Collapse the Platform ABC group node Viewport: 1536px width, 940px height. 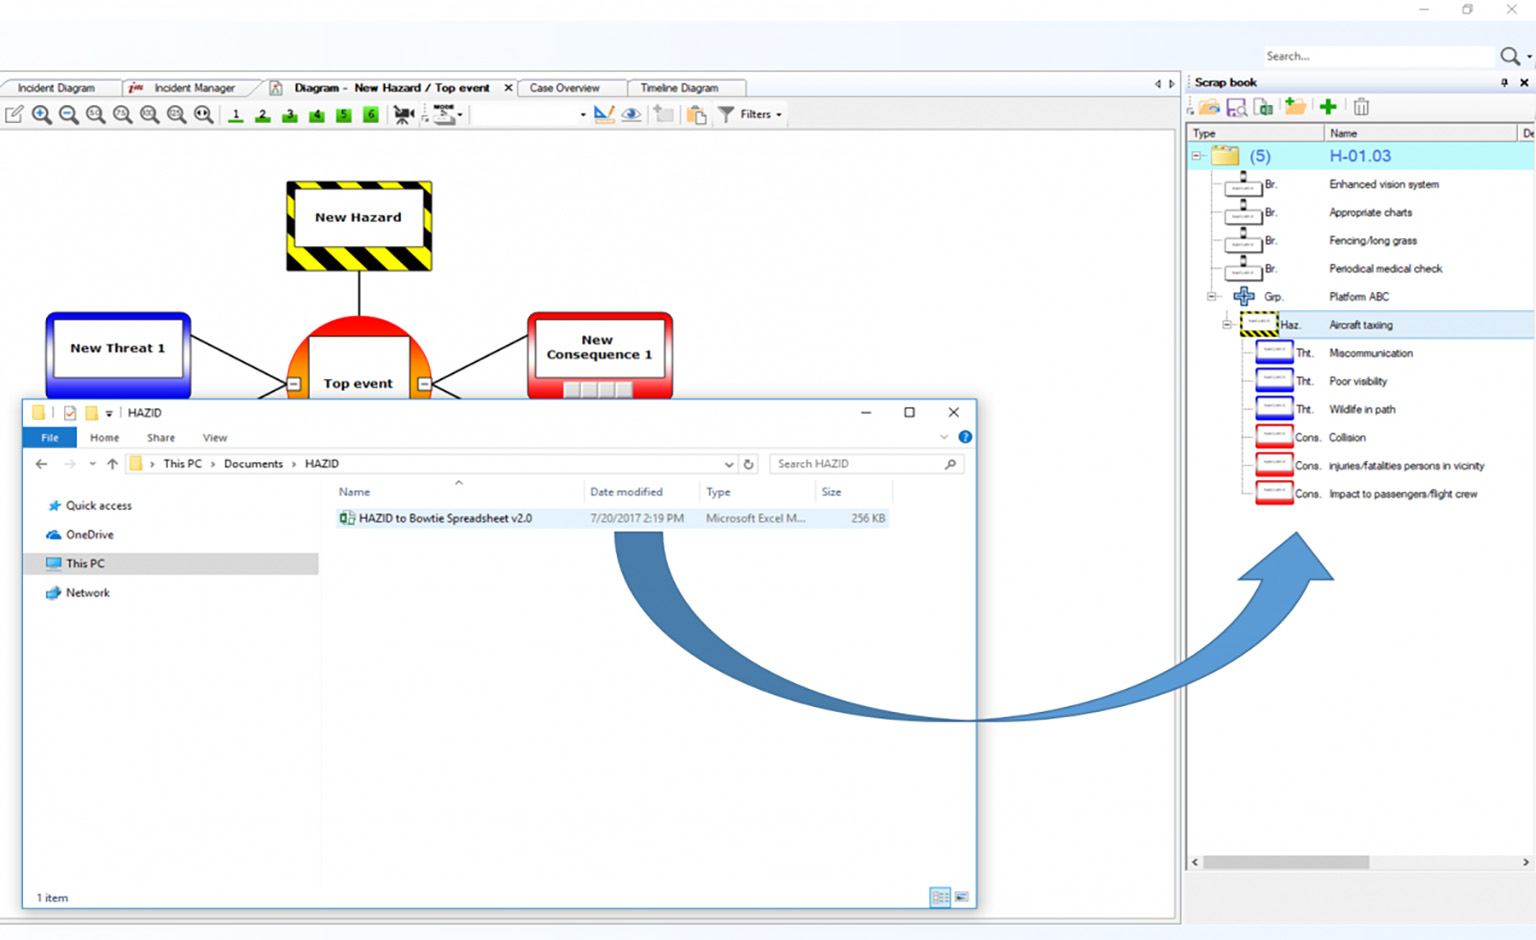(1211, 297)
